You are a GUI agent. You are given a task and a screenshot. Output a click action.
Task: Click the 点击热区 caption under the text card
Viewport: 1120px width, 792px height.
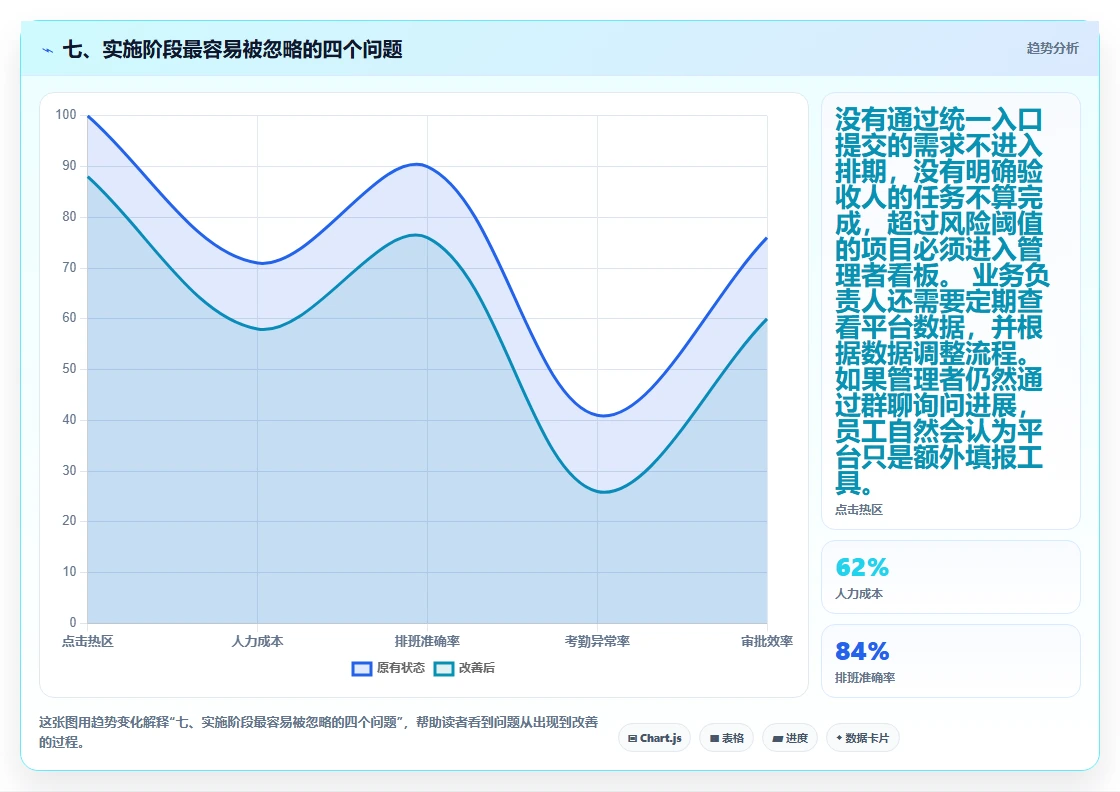tap(859, 509)
